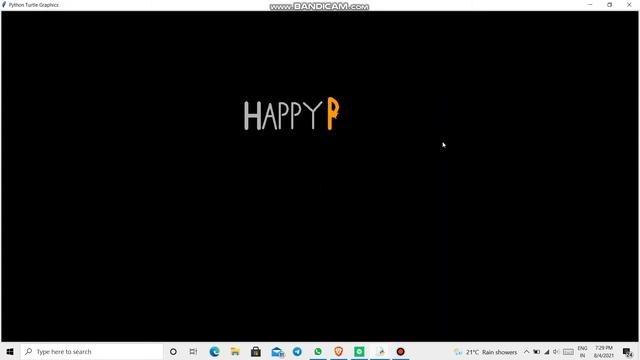
Task: Open the touch keyboard tray icon
Action: (568, 352)
